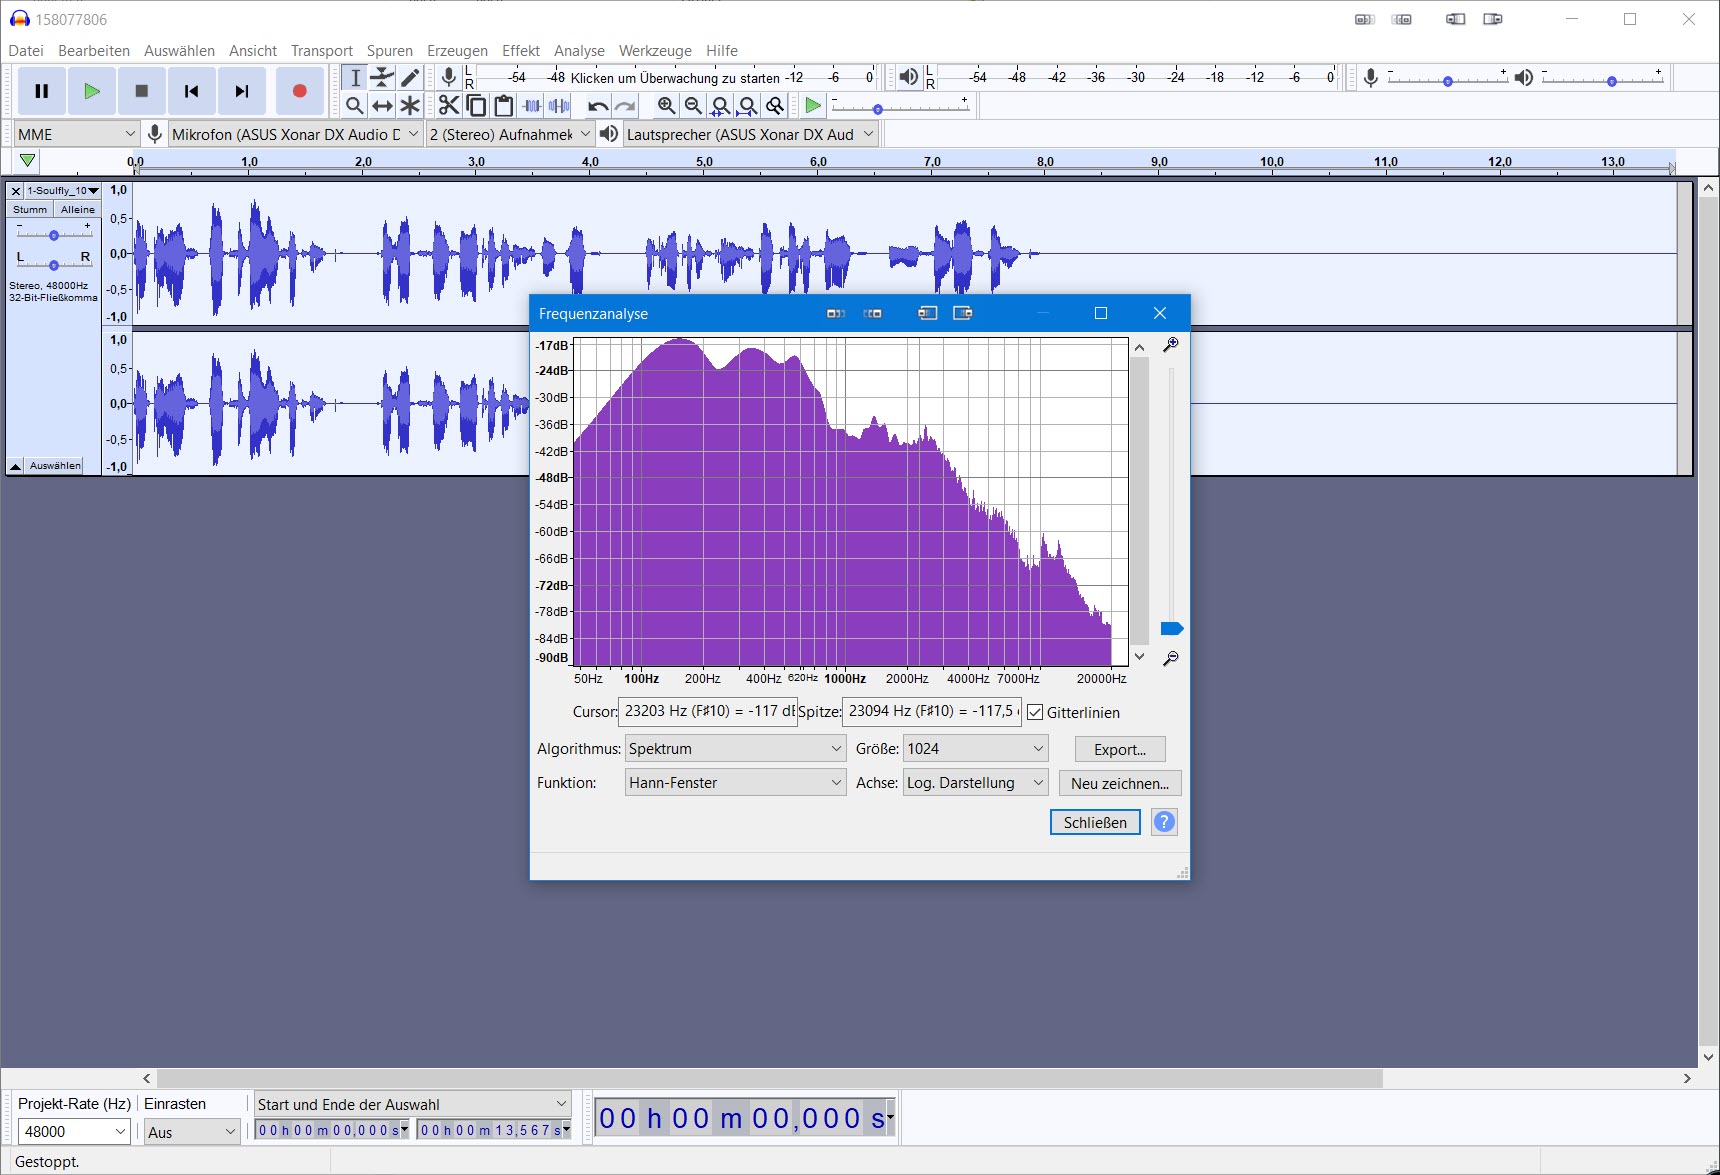The image size is (1720, 1175).
Task: Click the Export... button
Action: tap(1120, 749)
